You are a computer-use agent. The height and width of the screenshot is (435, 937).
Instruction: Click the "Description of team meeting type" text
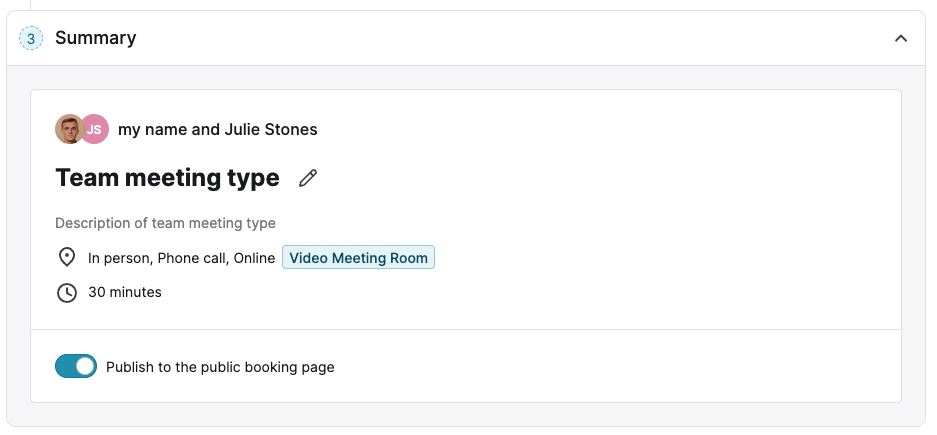point(165,223)
